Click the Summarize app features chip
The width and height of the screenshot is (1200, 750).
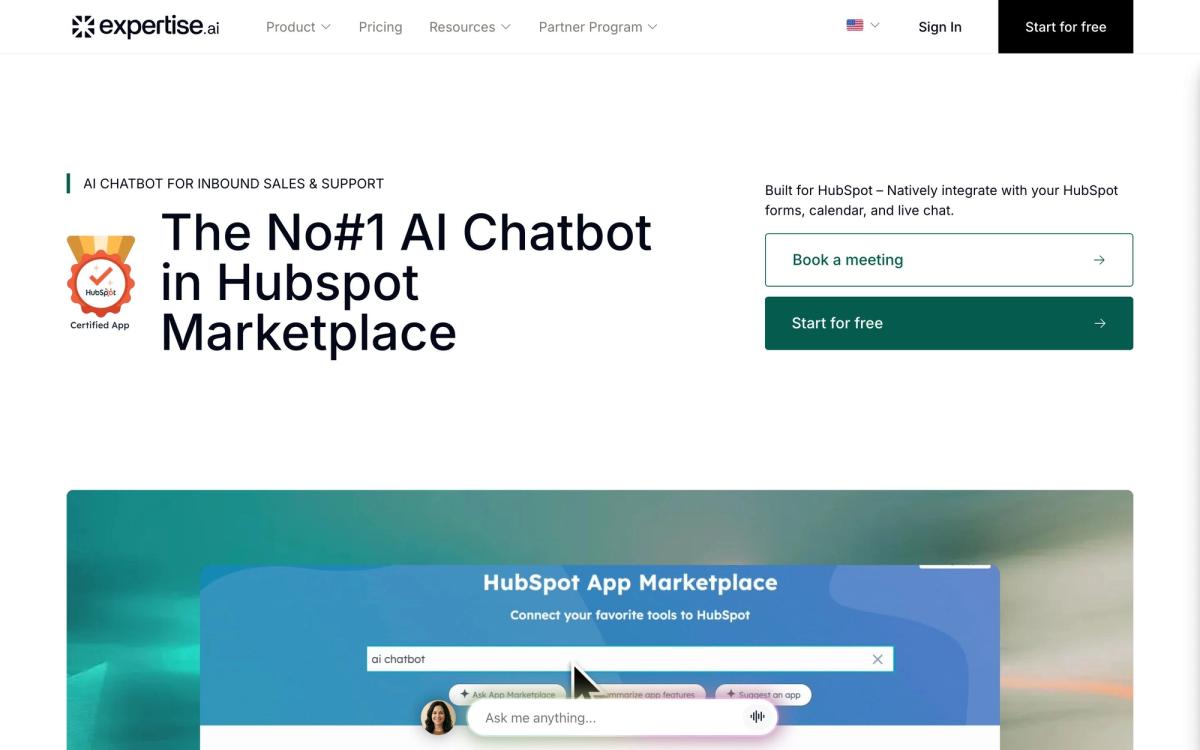pos(642,694)
